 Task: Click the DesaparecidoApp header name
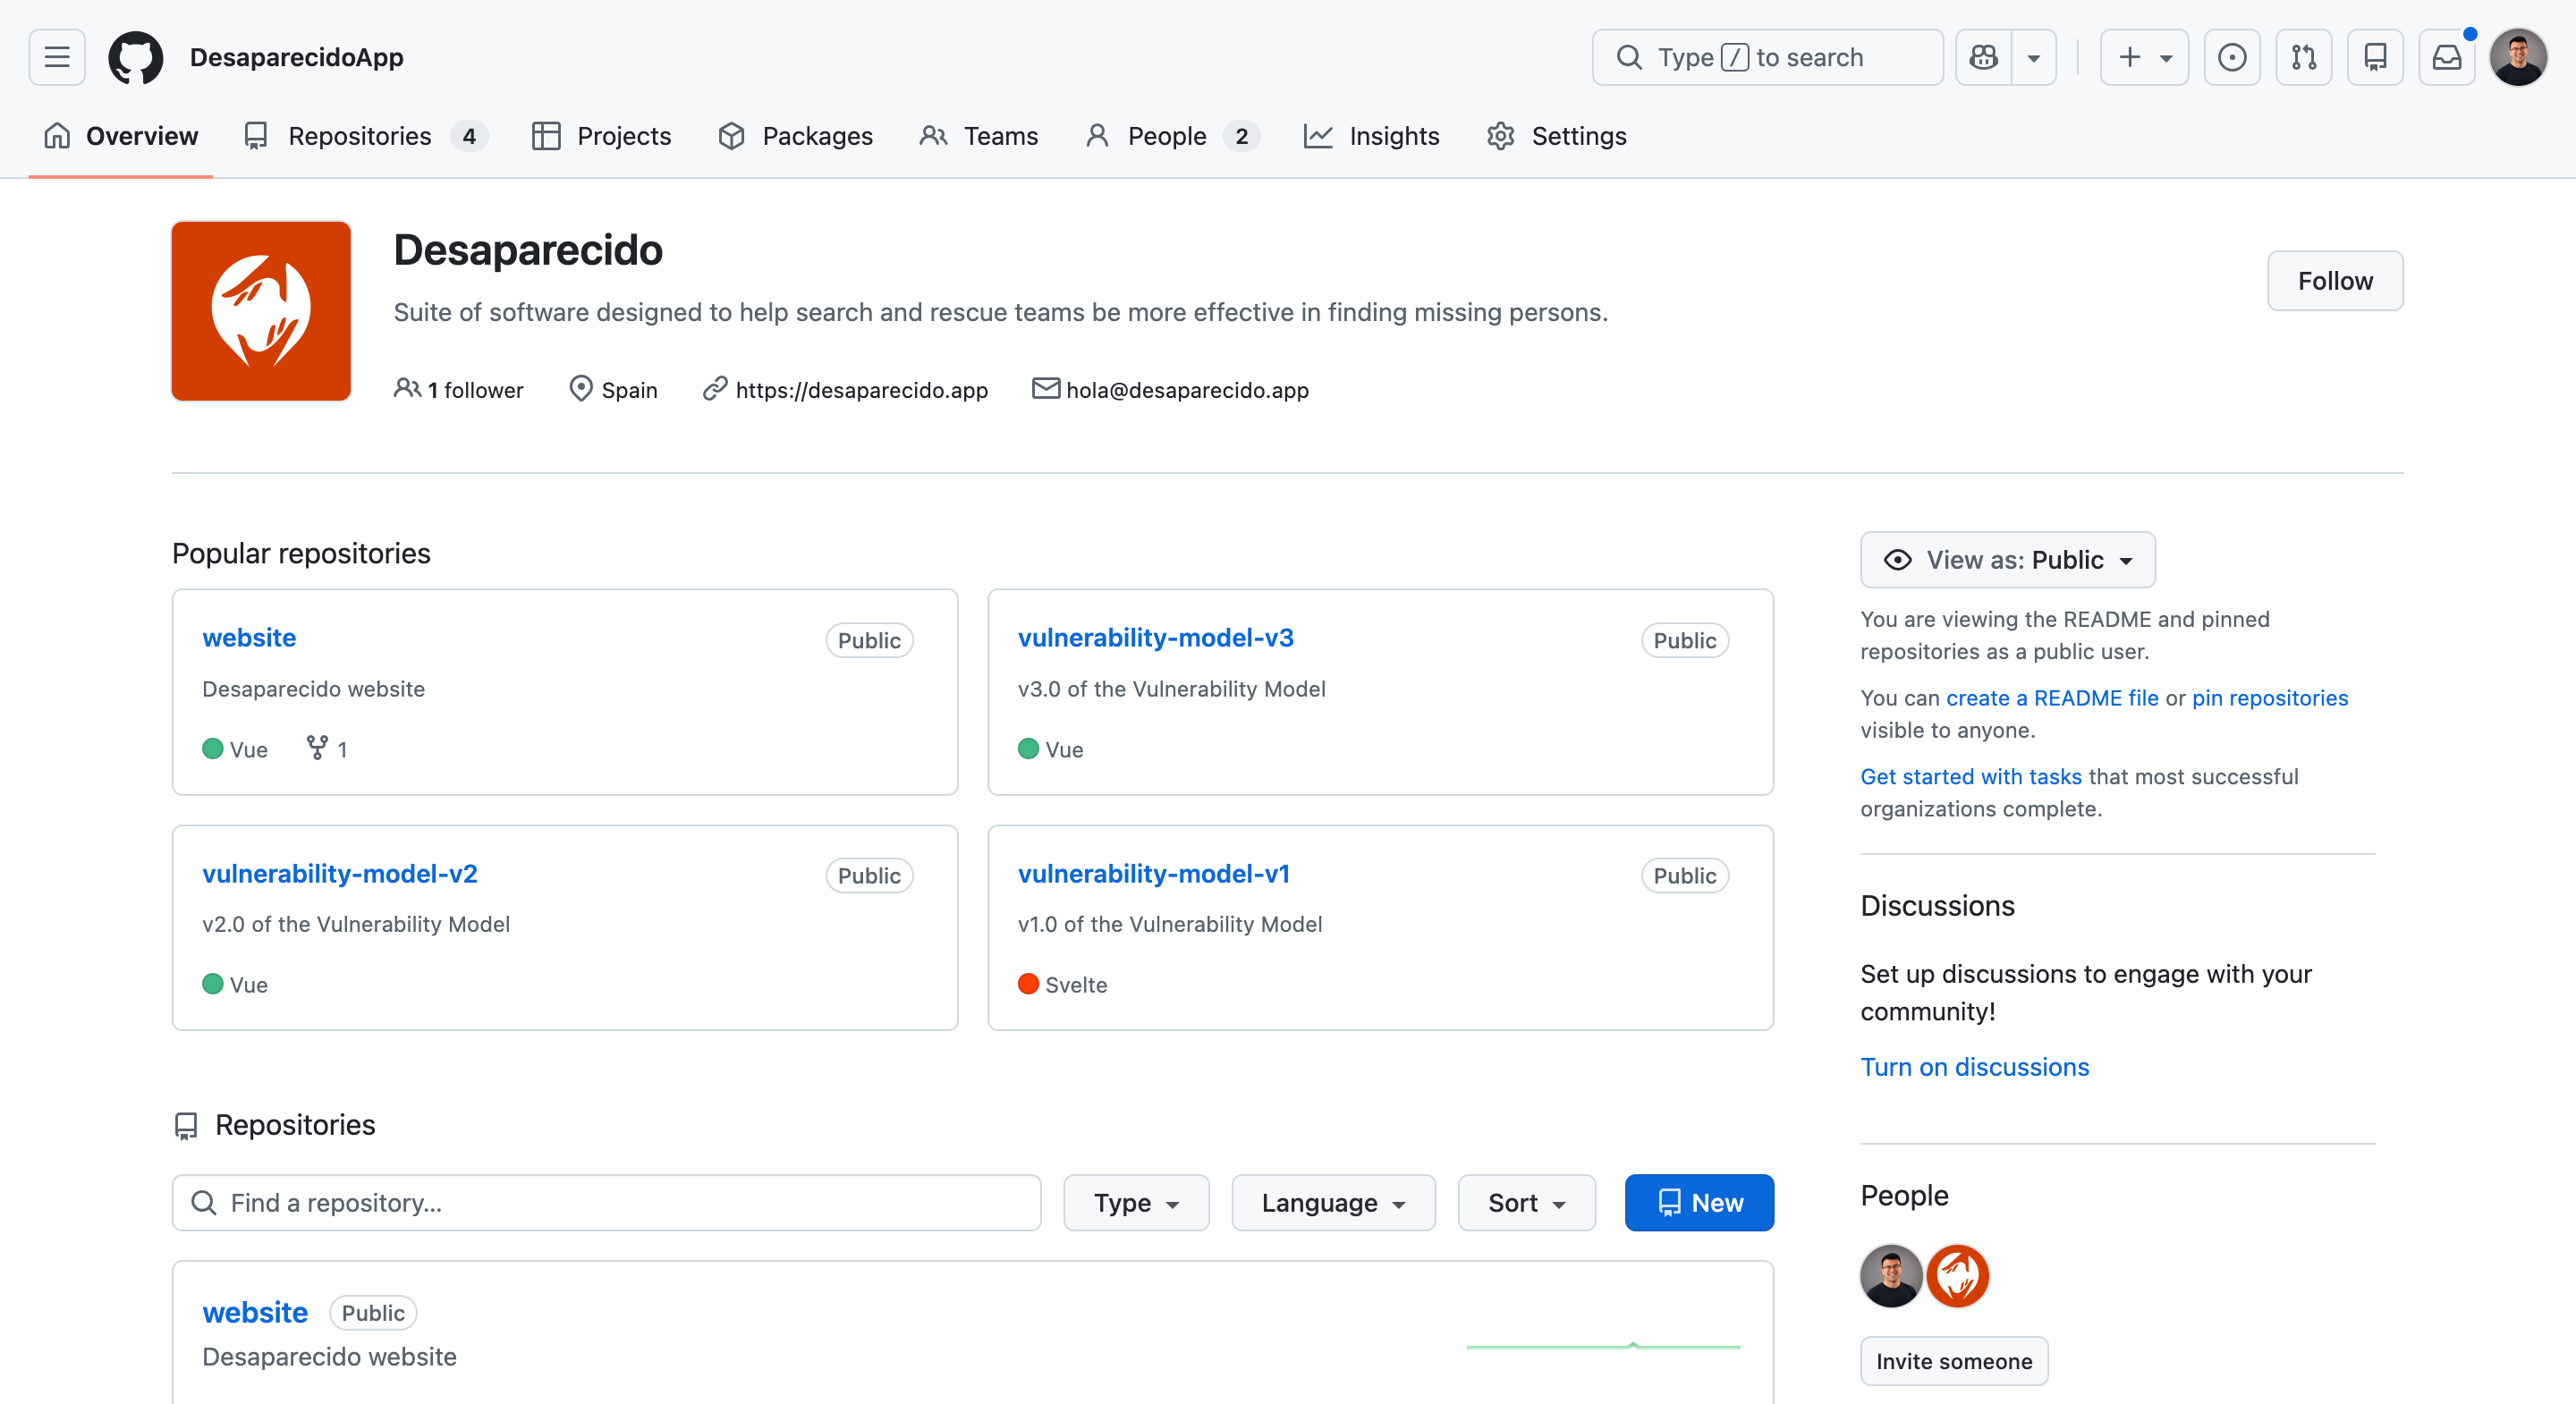(297, 57)
